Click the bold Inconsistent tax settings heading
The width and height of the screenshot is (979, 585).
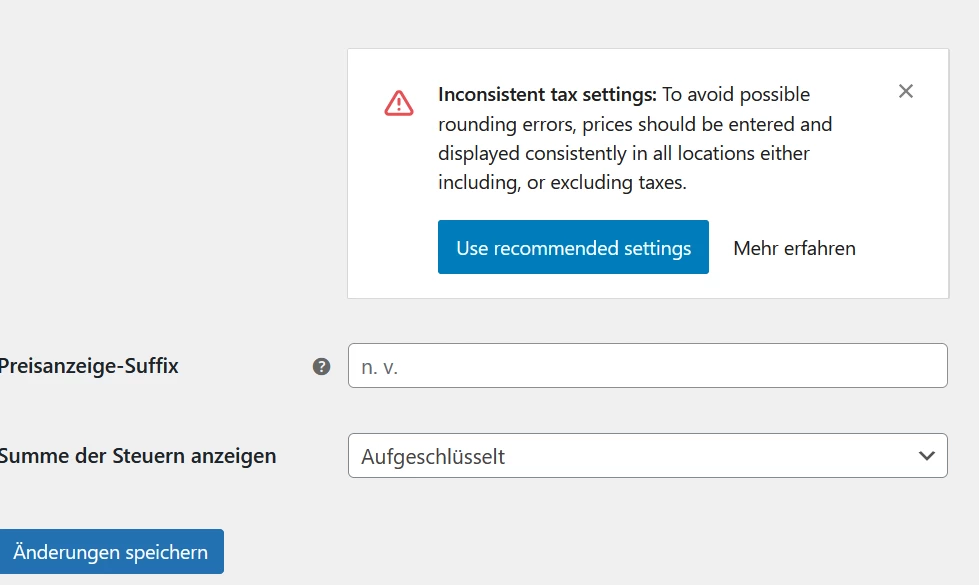[x=547, y=94]
